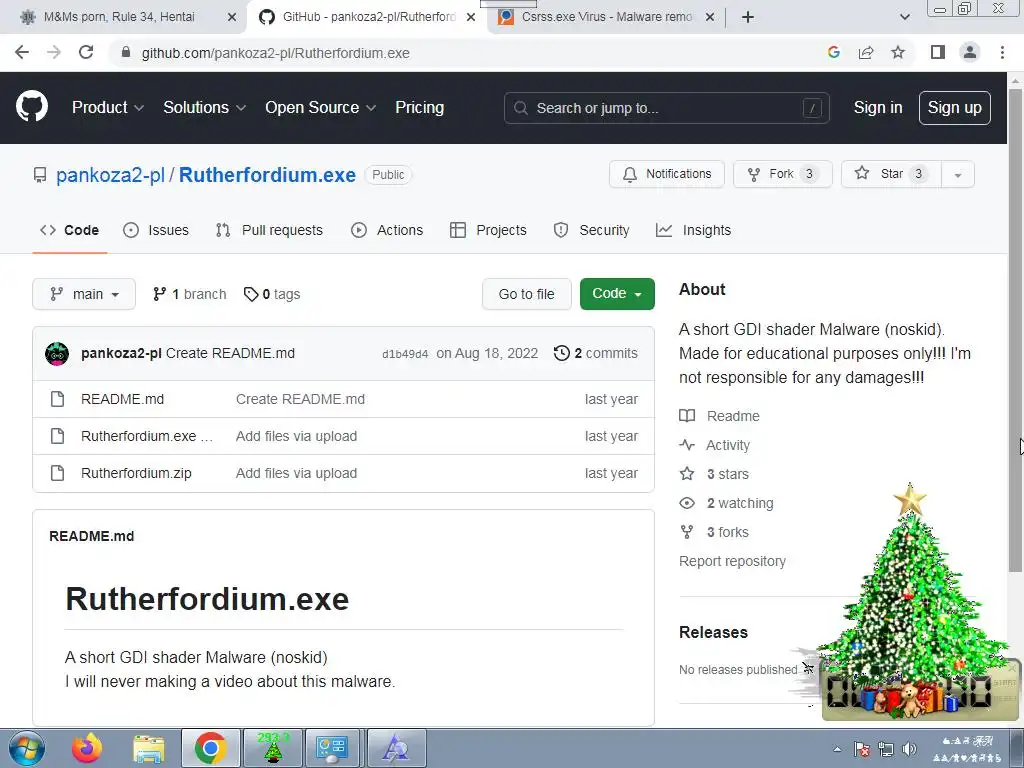Click the site lock padlock icon
The width and height of the screenshot is (1024, 768).
(x=126, y=53)
